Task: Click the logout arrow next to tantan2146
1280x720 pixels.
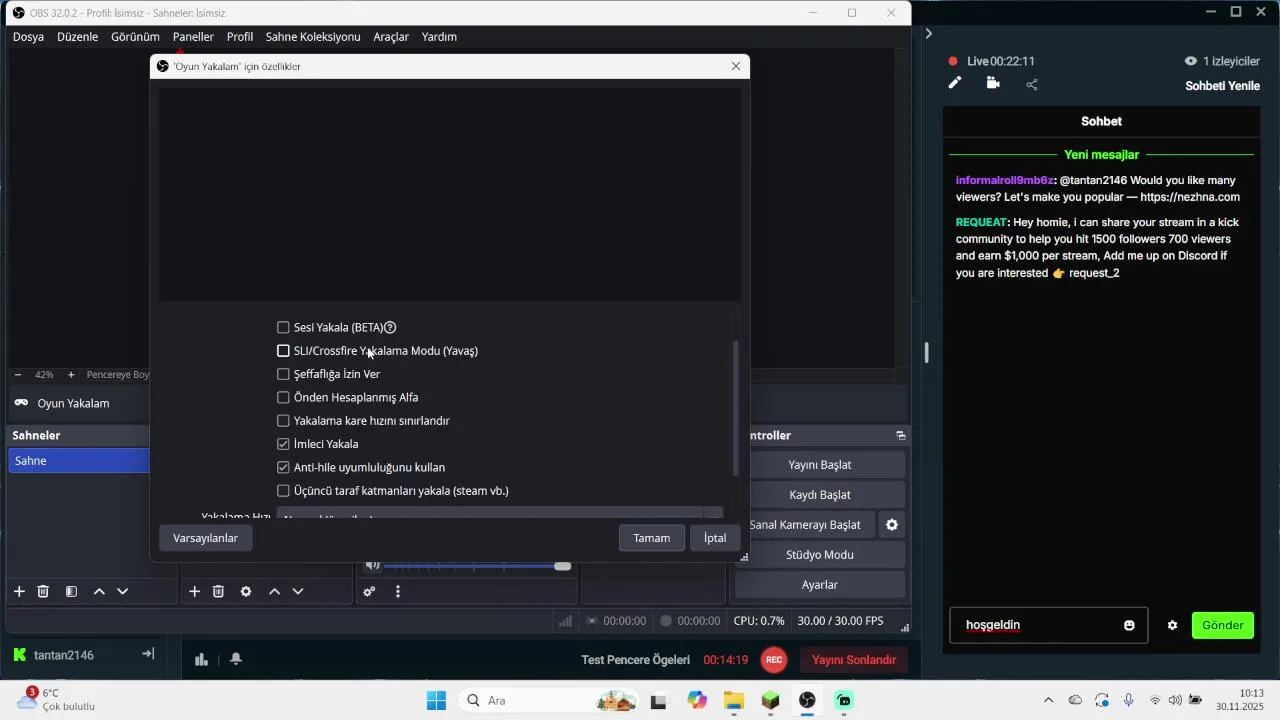Action: point(148,654)
